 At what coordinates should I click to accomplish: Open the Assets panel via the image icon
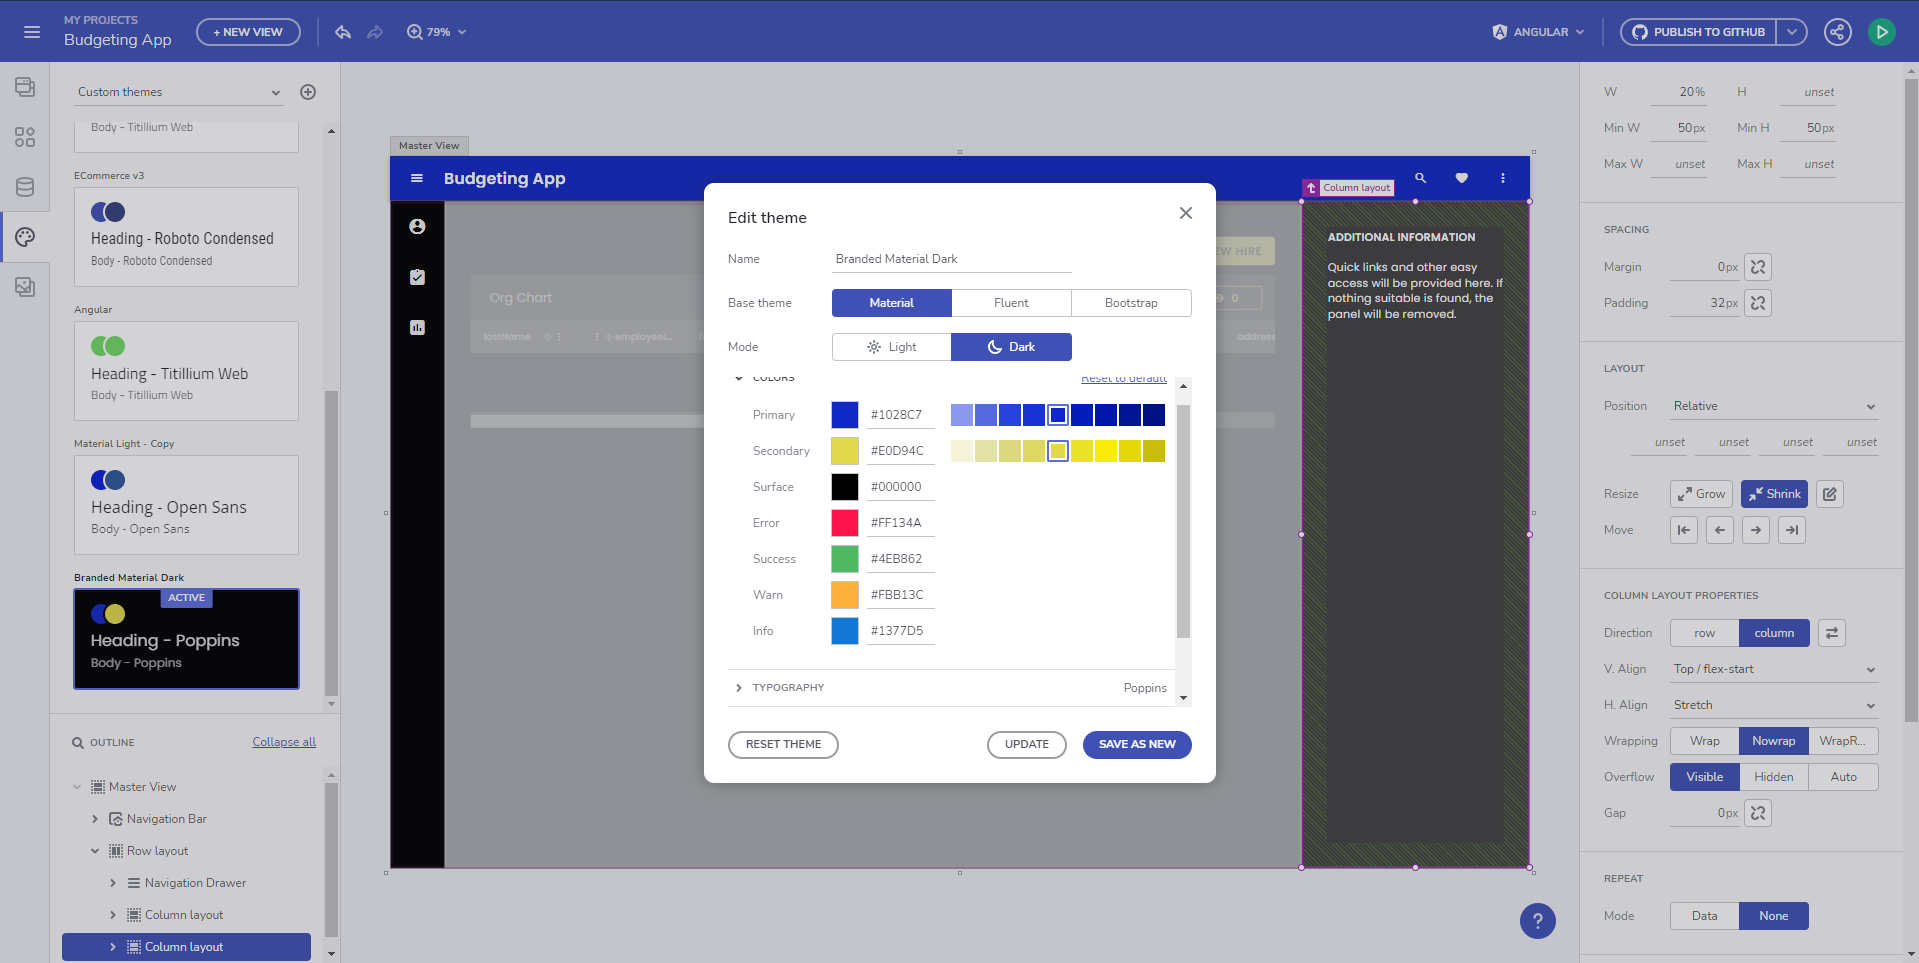(24, 287)
